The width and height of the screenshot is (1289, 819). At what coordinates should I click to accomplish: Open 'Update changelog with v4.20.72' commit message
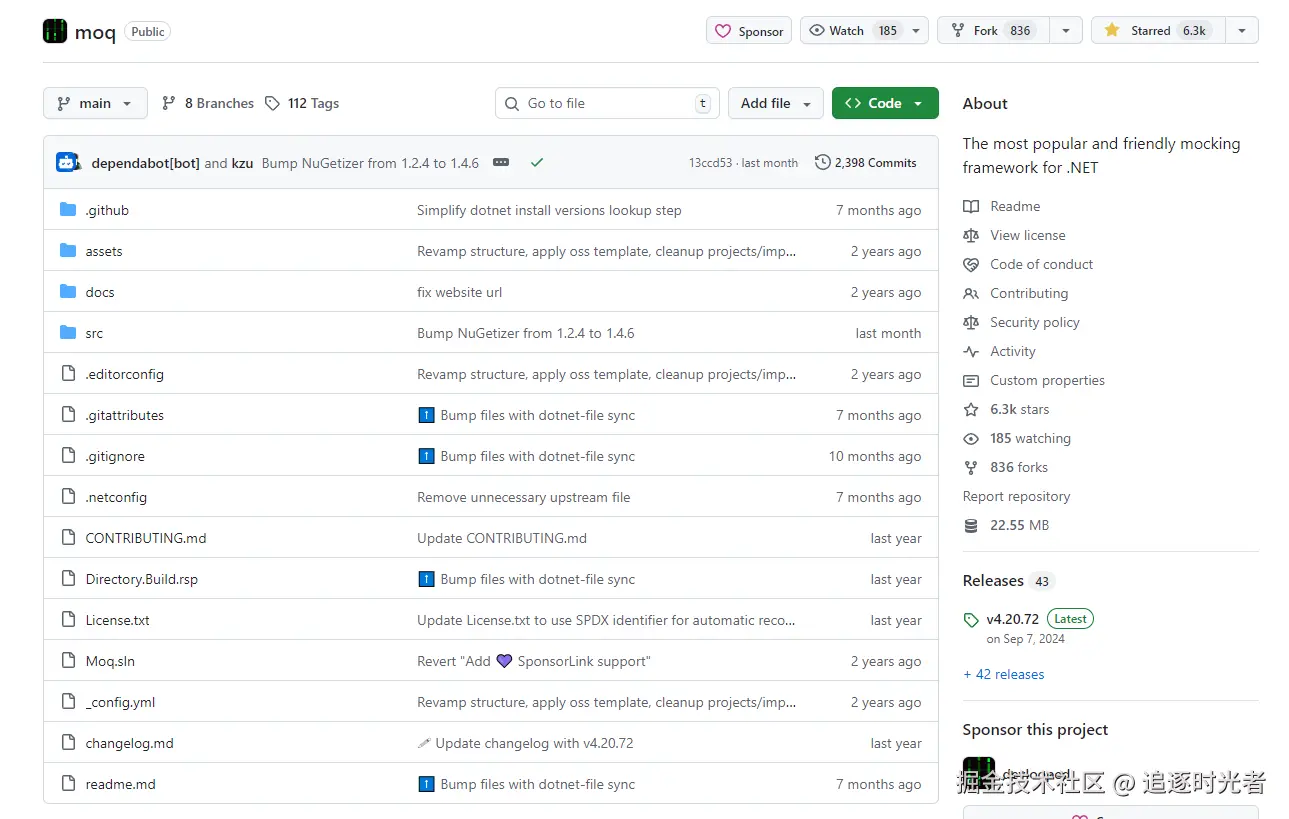[535, 743]
